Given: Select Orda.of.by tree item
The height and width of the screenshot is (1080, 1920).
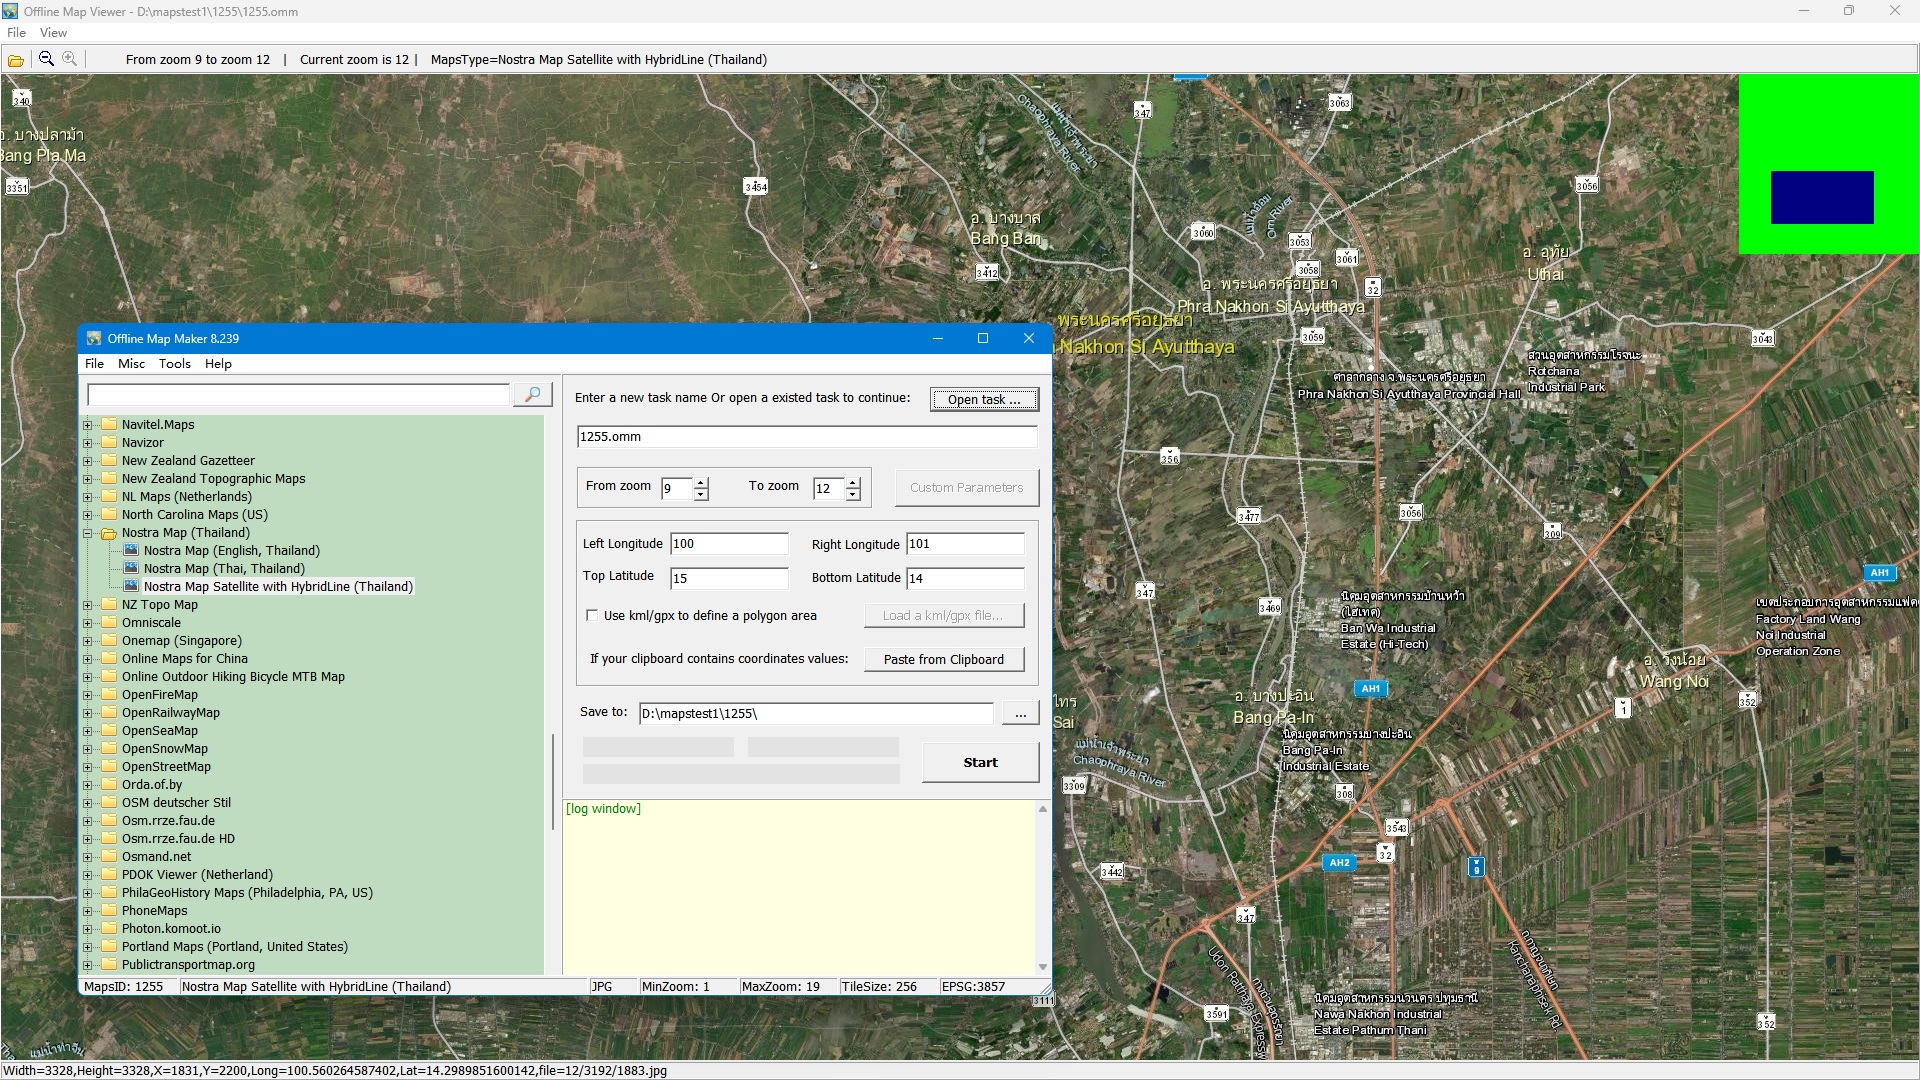Looking at the screenshot, I should click(x=152, y=785).
